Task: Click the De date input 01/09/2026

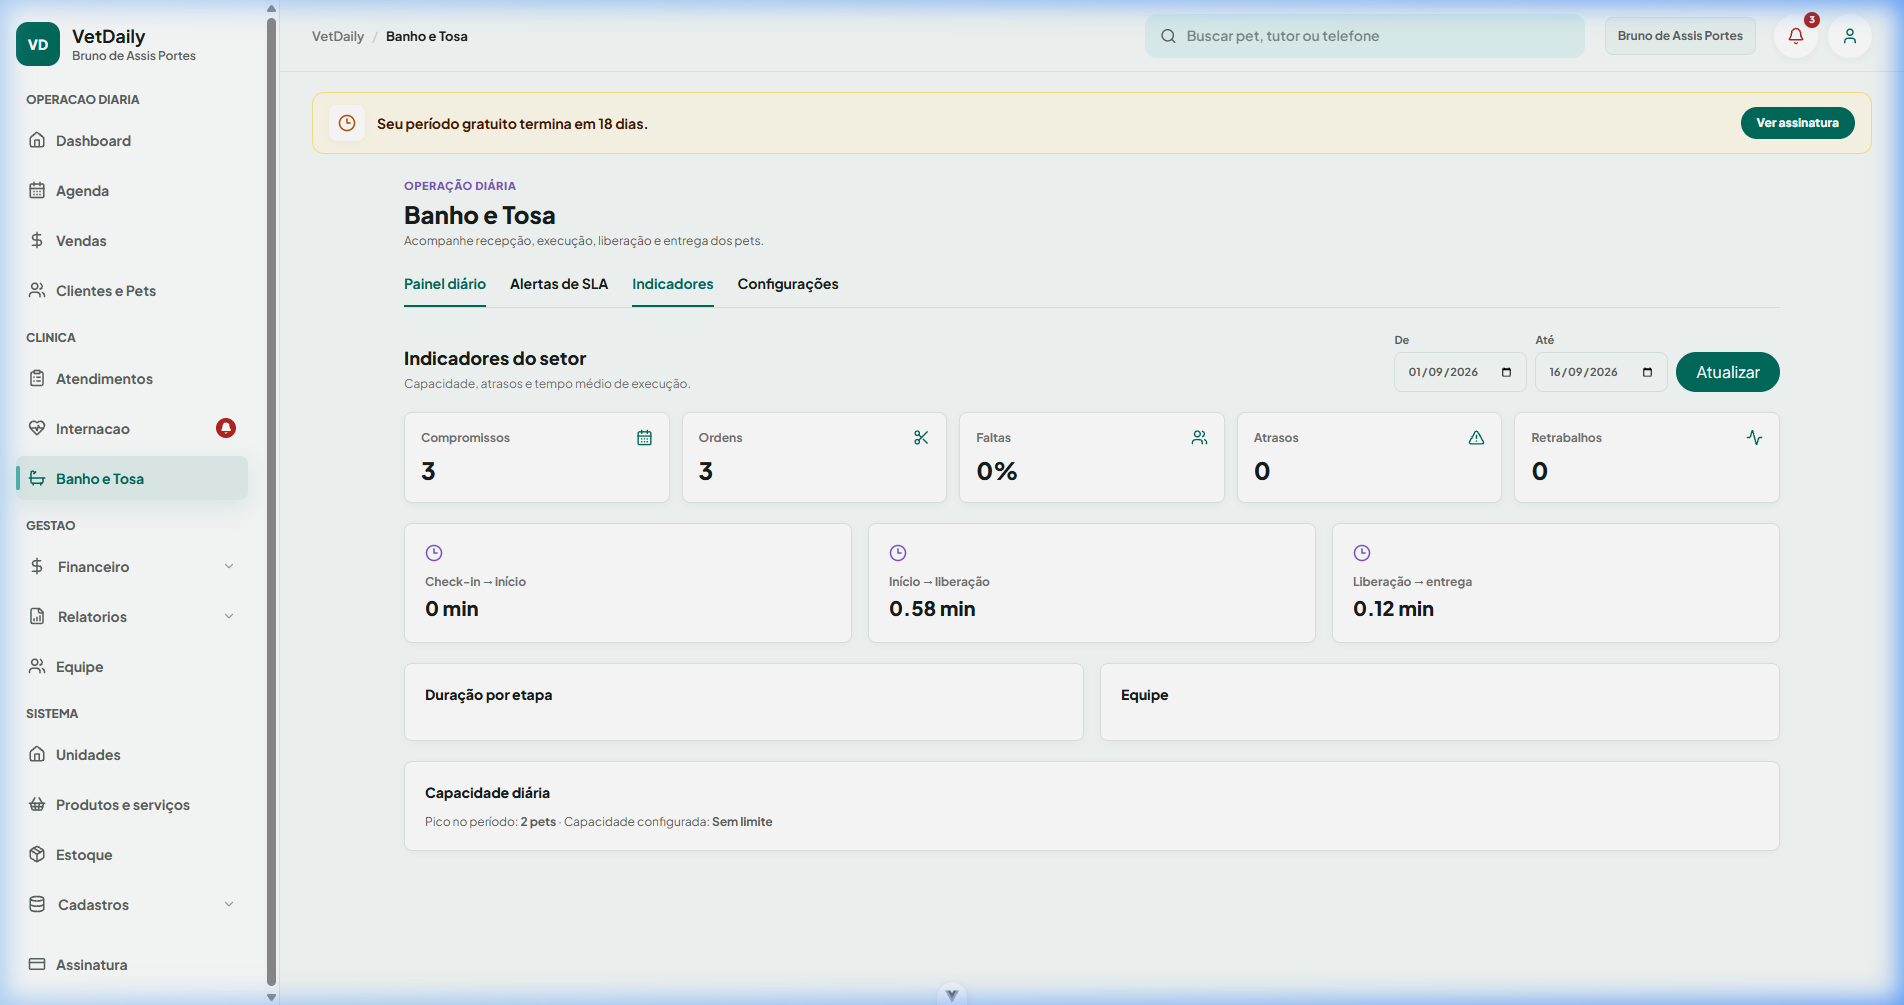Action: click(1460, 372)
